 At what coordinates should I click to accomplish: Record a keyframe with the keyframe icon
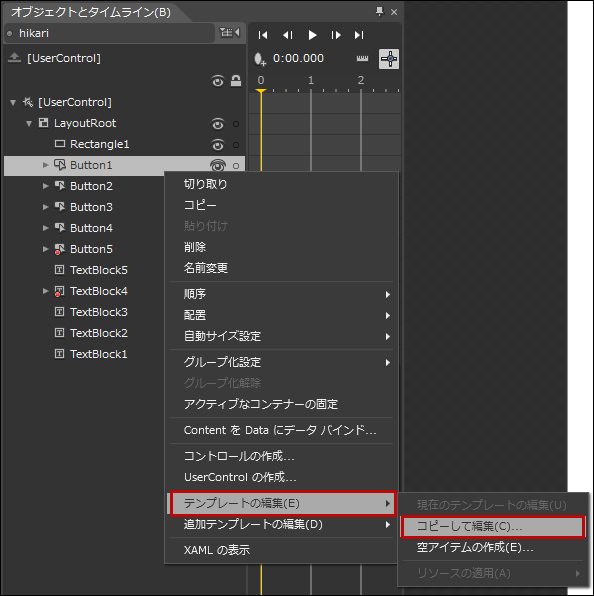click(260, 59)
